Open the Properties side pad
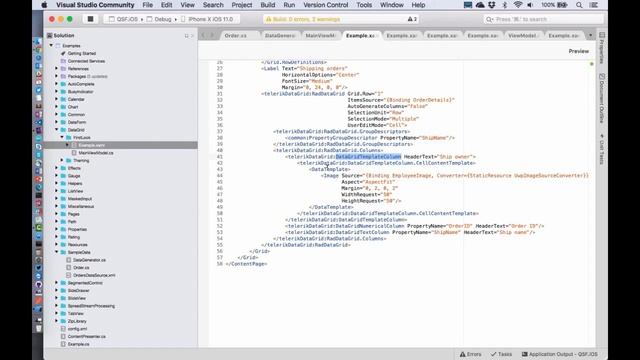Image resolution: width=640 pixels, height=360 pixels. pyautogui.click(x=602, y=48)
